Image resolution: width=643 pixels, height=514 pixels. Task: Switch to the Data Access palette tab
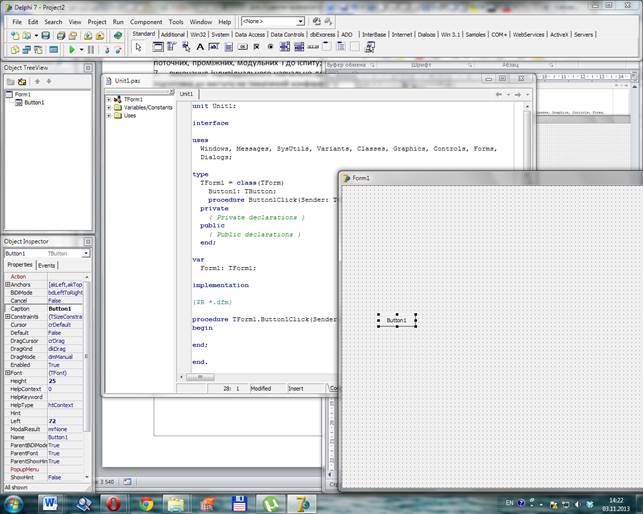[250, 34]
